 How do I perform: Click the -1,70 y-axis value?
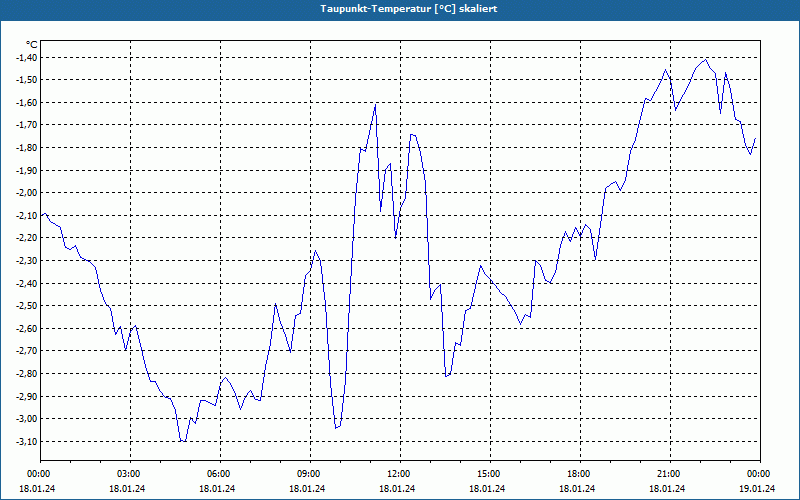[27, 125]
